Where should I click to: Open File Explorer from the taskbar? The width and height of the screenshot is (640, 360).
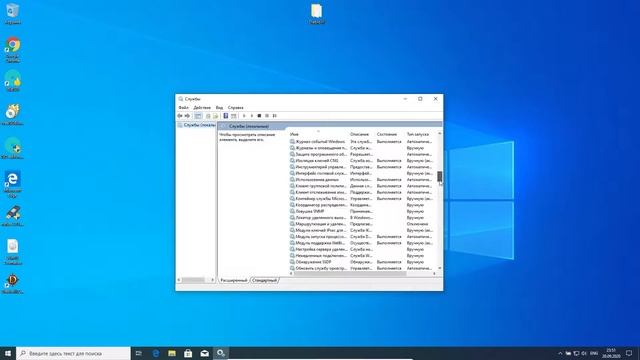click(x=172, y=353)
